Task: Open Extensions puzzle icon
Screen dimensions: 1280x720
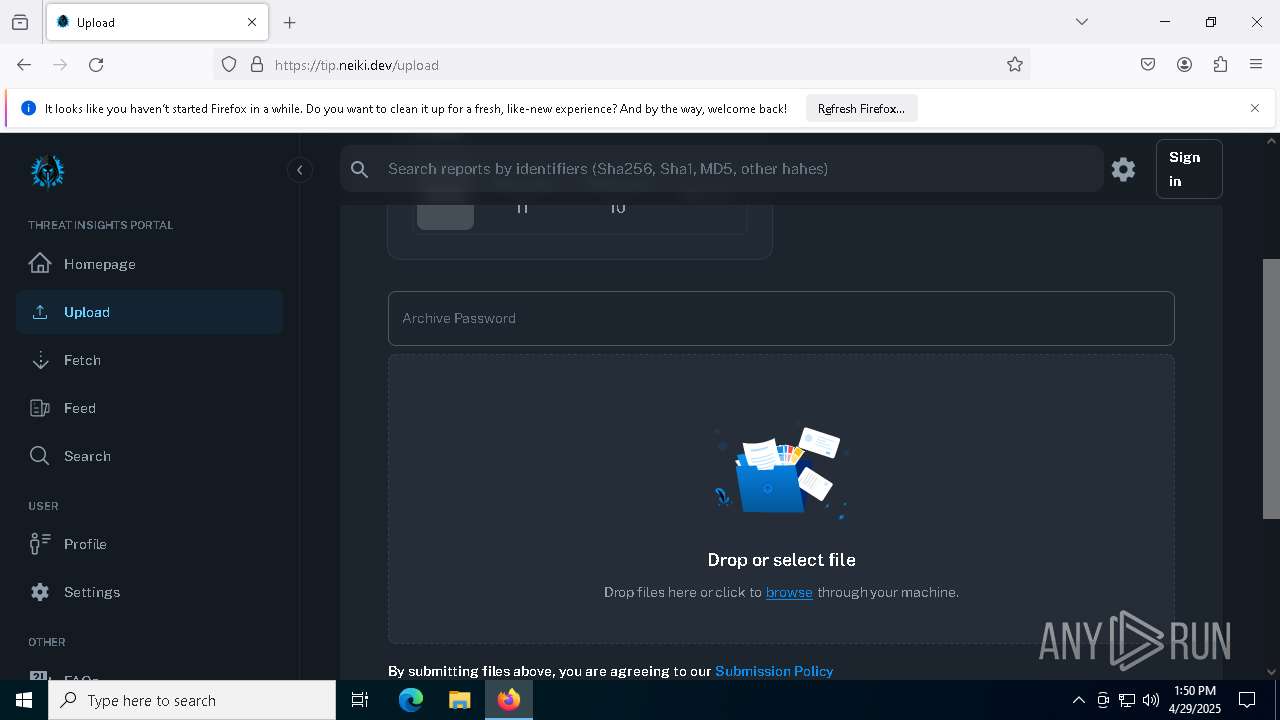Action: 1220,64
